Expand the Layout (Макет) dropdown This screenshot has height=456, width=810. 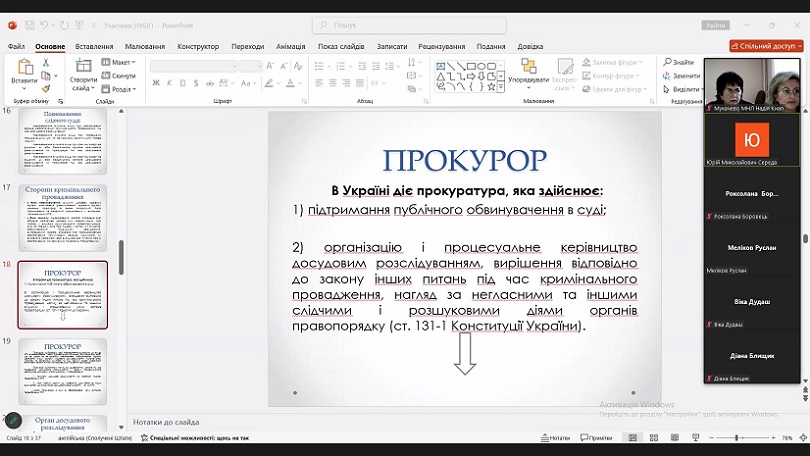(x=119, y=62)
